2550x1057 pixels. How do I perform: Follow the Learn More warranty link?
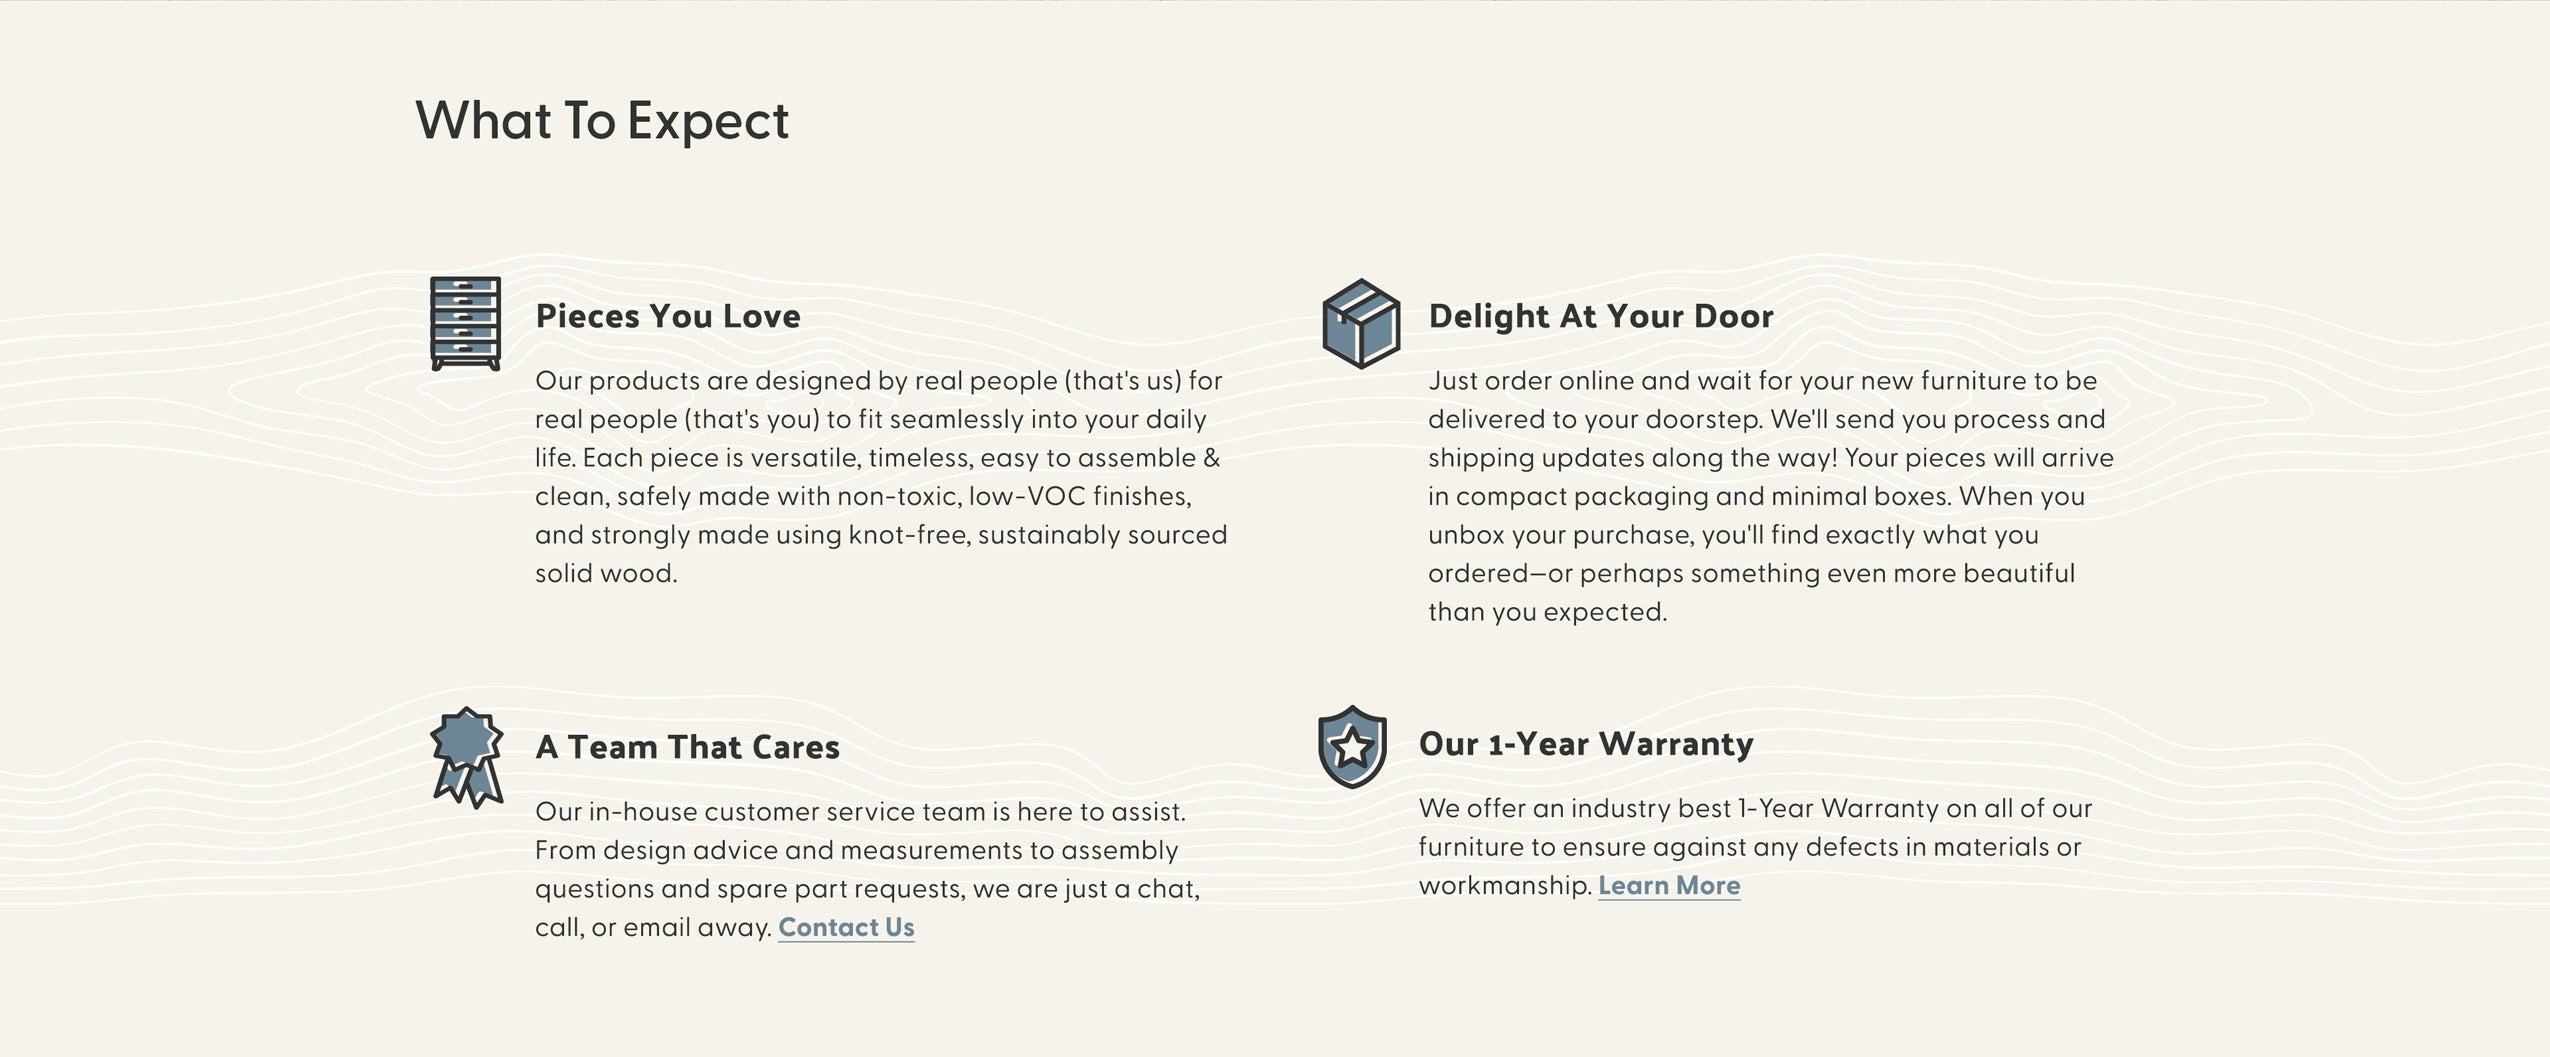pyautogui.click(x=1669, y=885)
